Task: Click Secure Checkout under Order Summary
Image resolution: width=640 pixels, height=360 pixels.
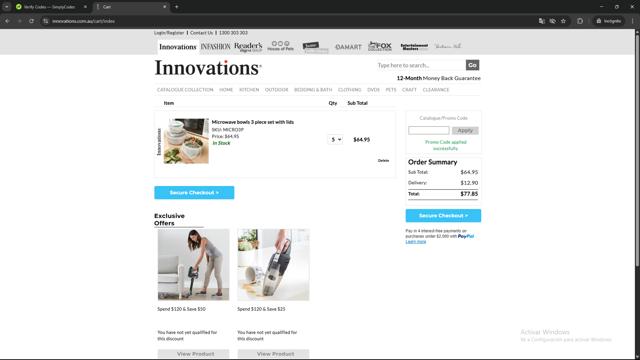Action: [x=443, y=216]
